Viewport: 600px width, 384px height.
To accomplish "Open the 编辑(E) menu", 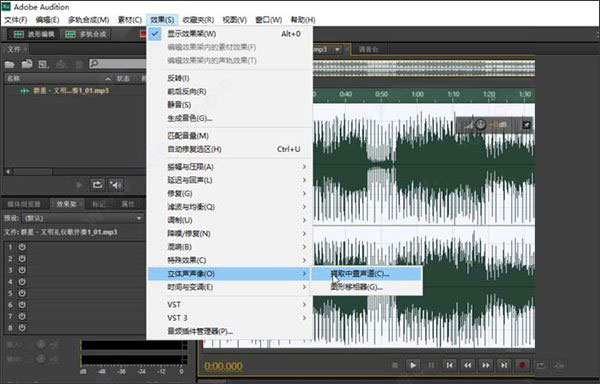I will tap(47, 20).
